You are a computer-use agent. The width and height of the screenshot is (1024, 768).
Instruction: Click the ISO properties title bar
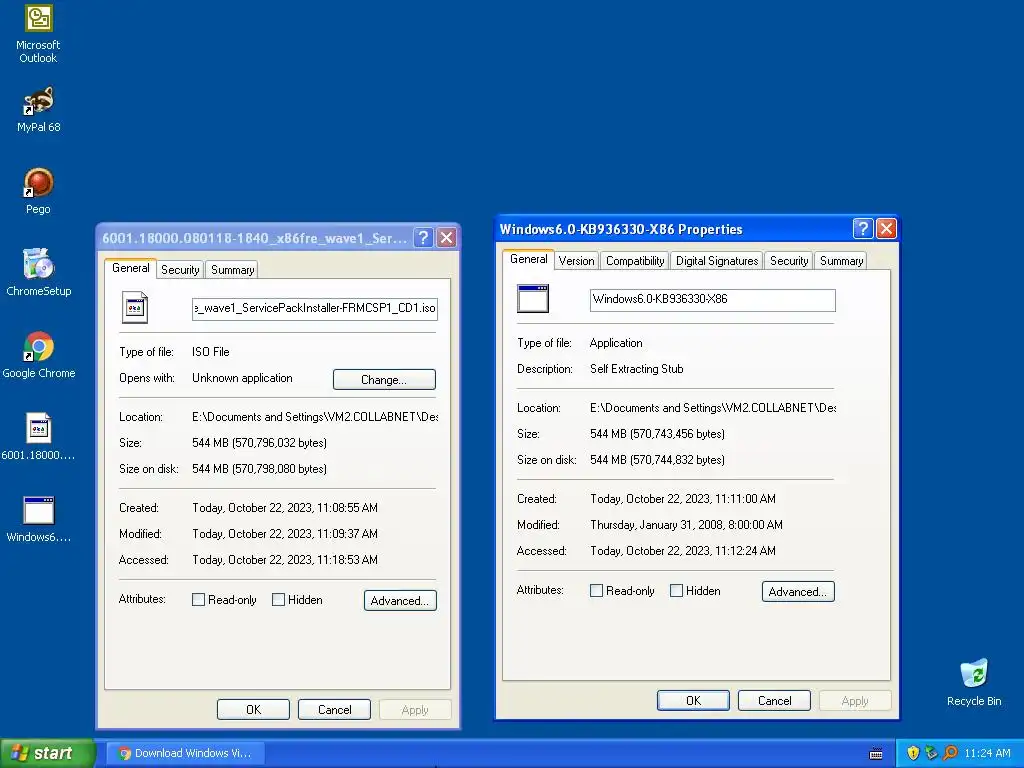(255, 238)
